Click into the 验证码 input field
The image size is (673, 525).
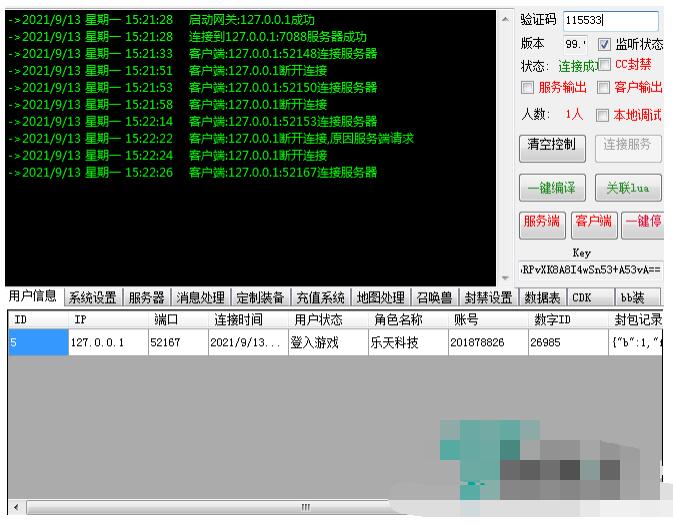coord(610,20)
